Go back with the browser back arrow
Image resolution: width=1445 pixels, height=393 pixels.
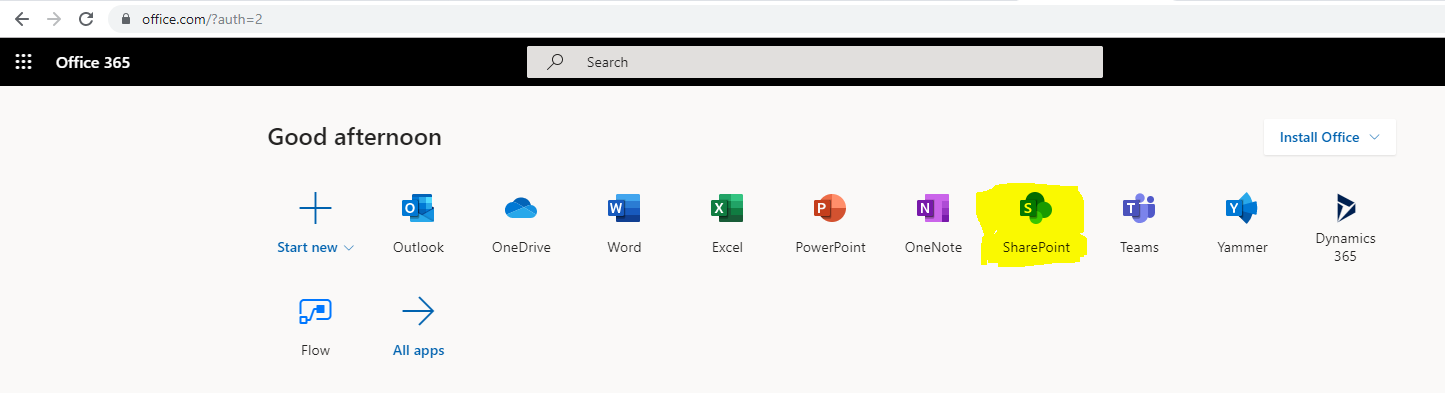click(21, 19)
